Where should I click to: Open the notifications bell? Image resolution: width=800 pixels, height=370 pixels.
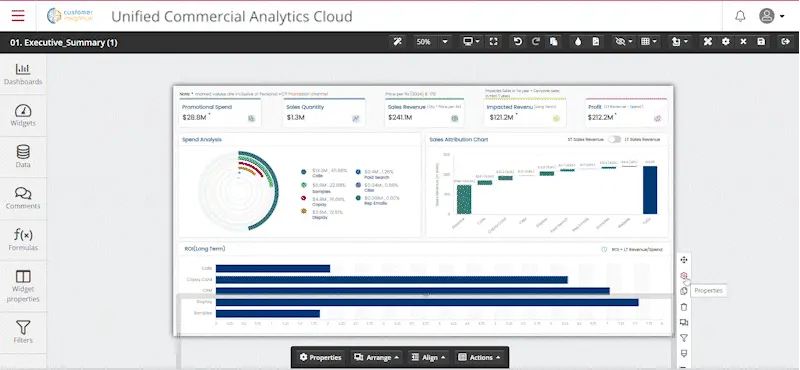coord(740,16)
